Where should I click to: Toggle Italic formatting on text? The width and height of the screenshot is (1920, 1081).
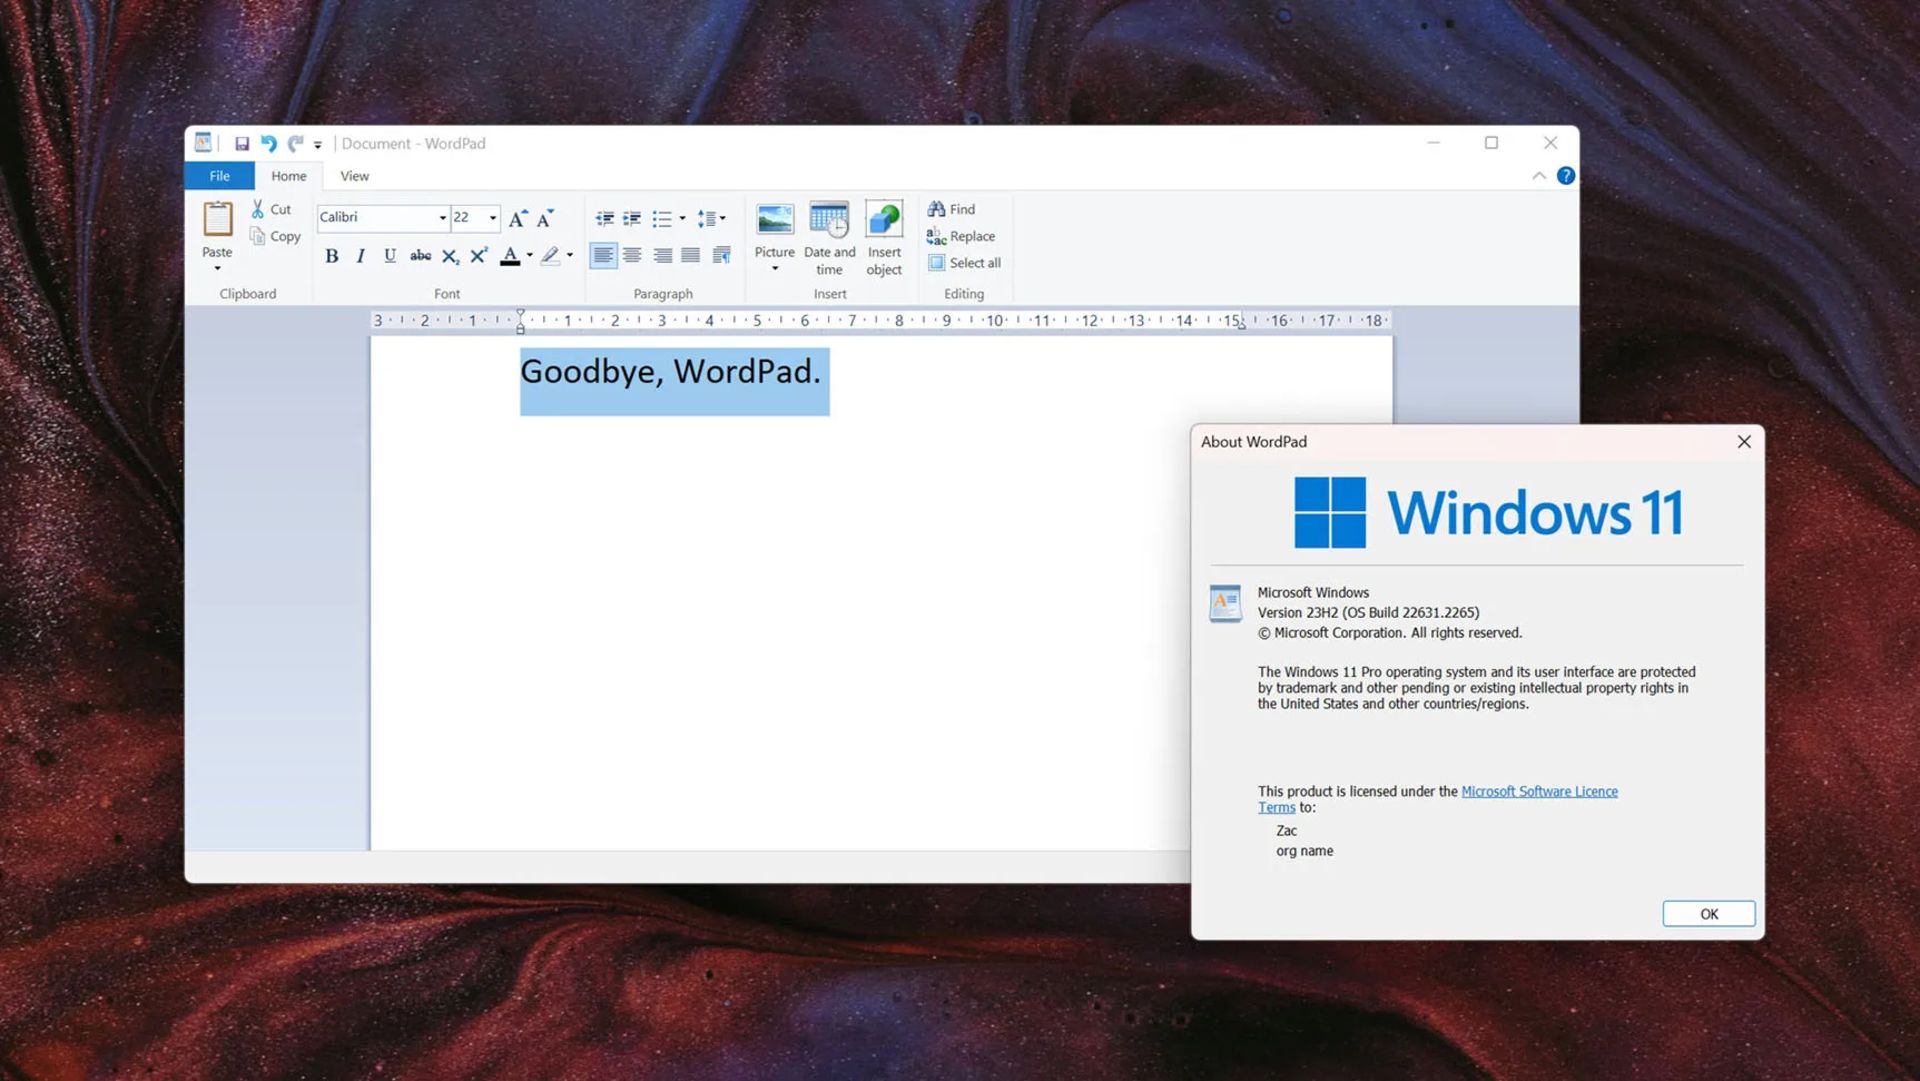pyautogui.click(x=359, y=256)
